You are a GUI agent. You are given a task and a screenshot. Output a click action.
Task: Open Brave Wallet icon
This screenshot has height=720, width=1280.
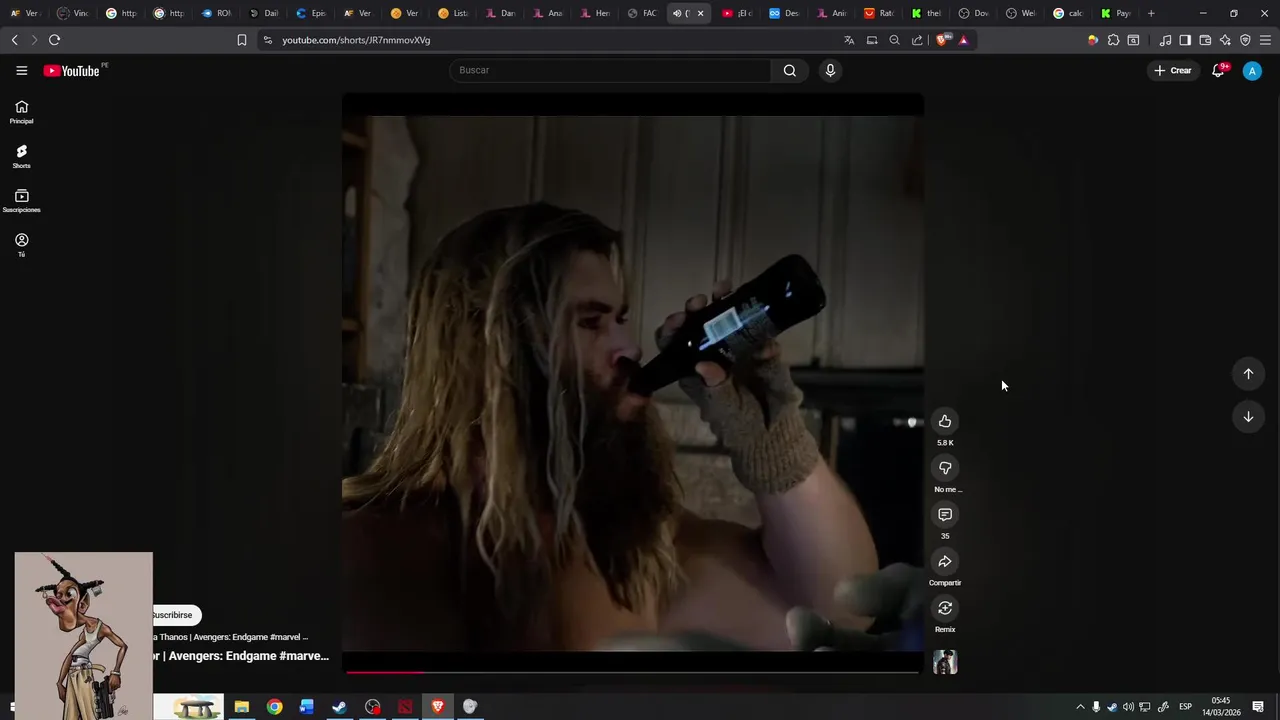tap(1205, 40)
